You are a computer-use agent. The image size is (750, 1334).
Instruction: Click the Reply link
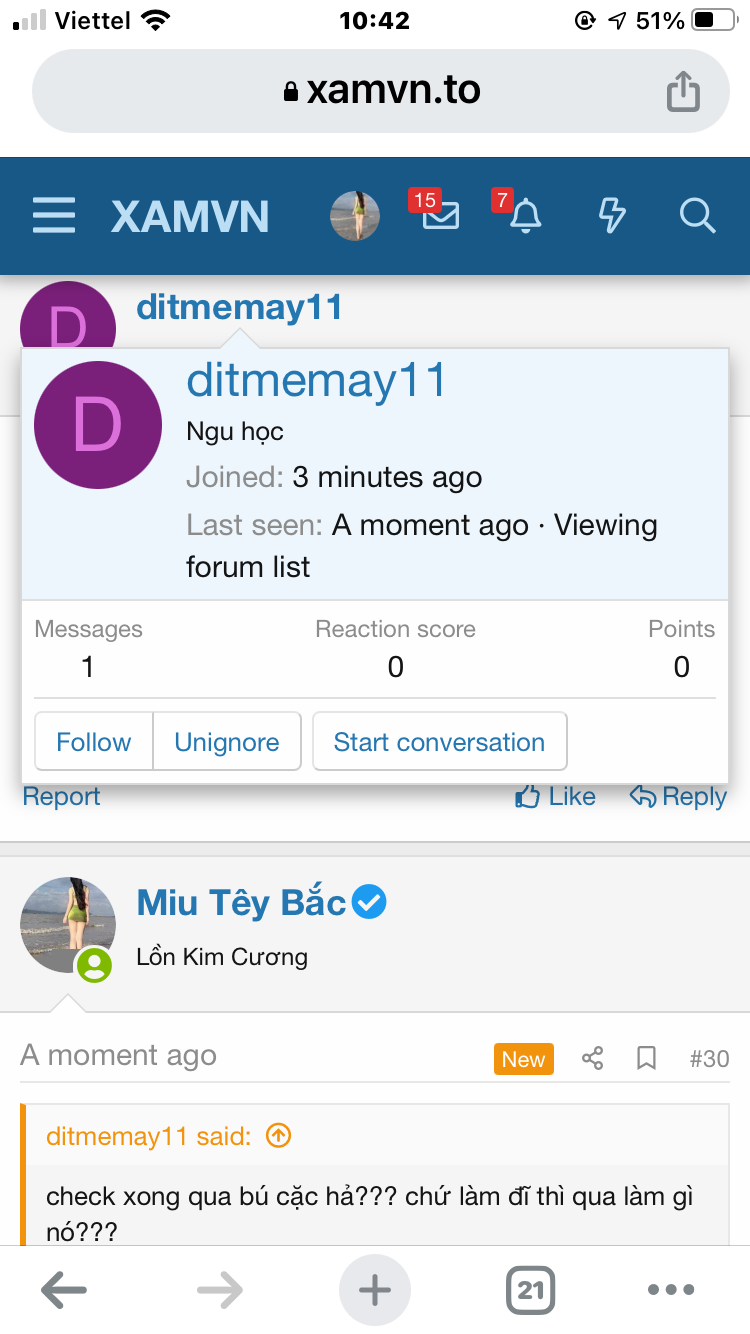coord(678,797)
